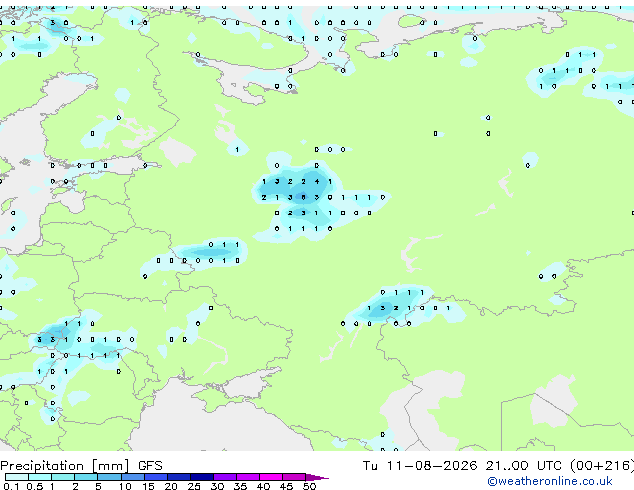Click the "(00+216)" forecast offset text
The height and width of the screenshot is (490, 634).
coord(602,465)
